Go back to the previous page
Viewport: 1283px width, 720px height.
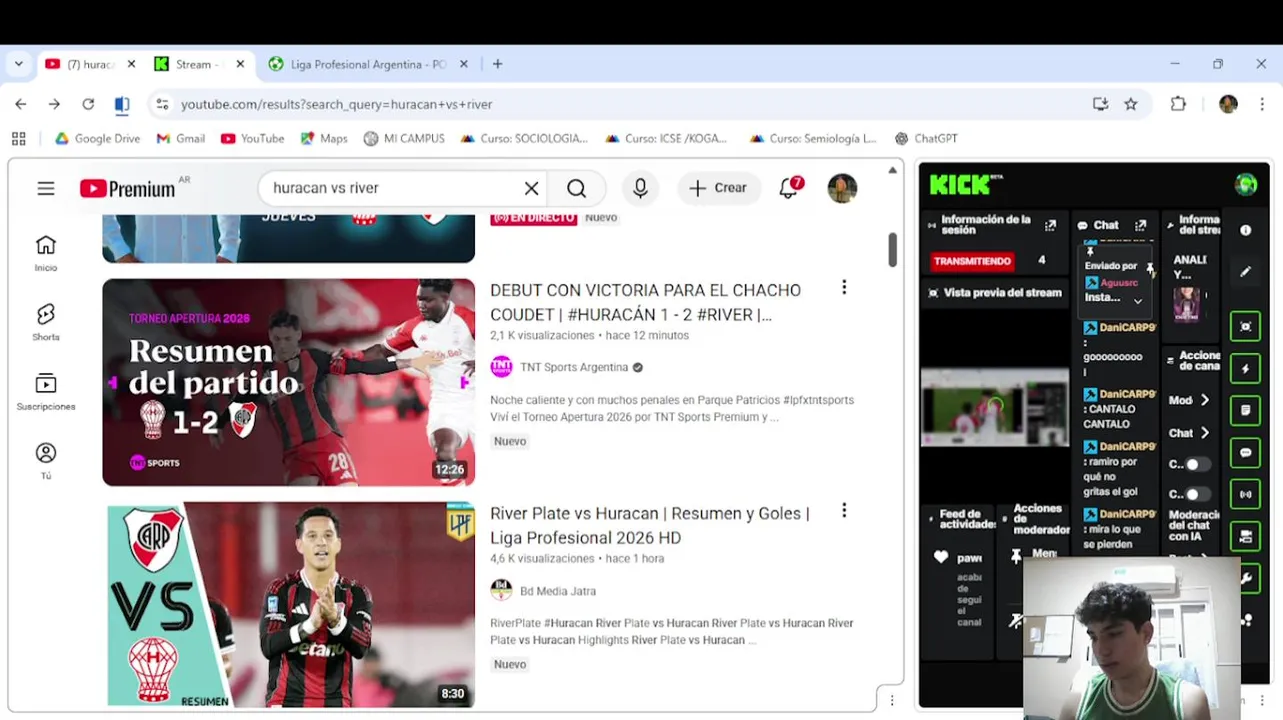(21, 104)
